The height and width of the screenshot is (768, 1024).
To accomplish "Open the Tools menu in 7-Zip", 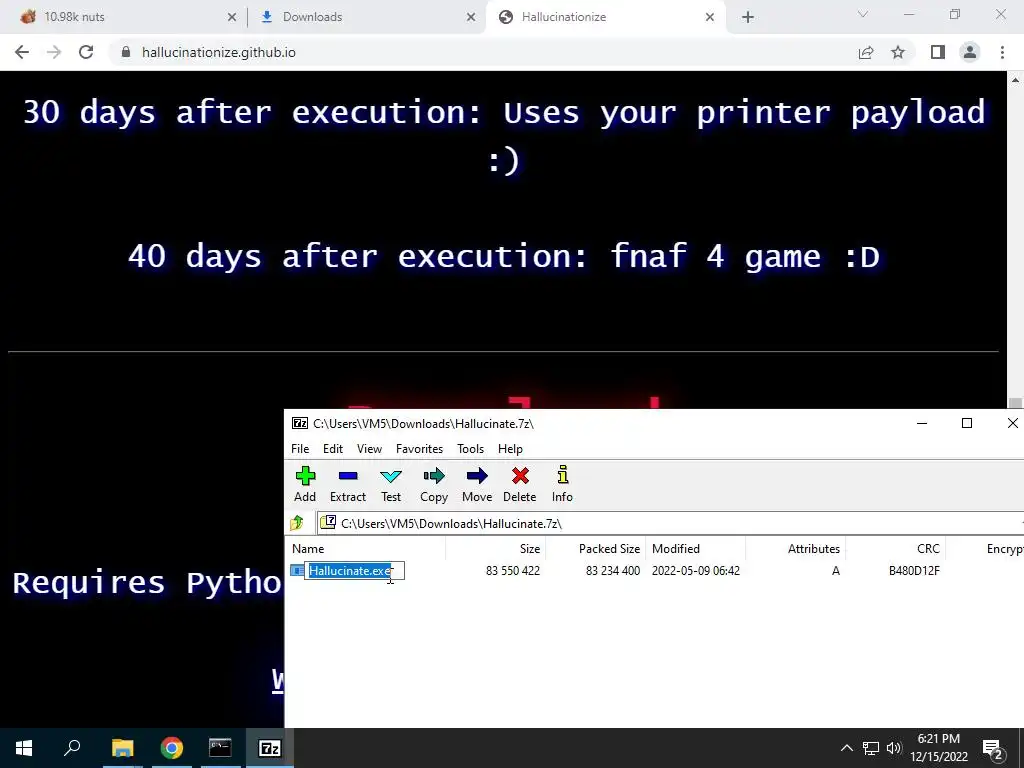I will tap(470, 449).
